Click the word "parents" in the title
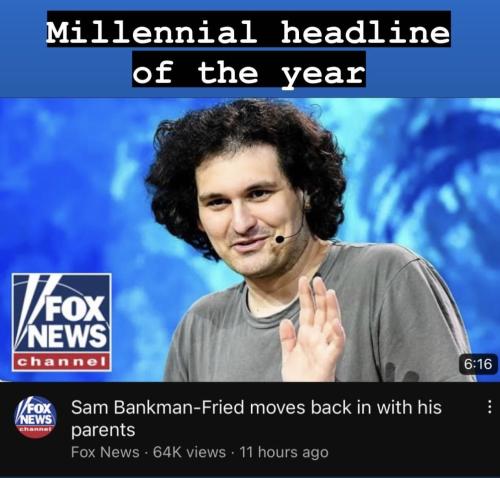Viewport: 500px width, 478px height. [103, 430]
